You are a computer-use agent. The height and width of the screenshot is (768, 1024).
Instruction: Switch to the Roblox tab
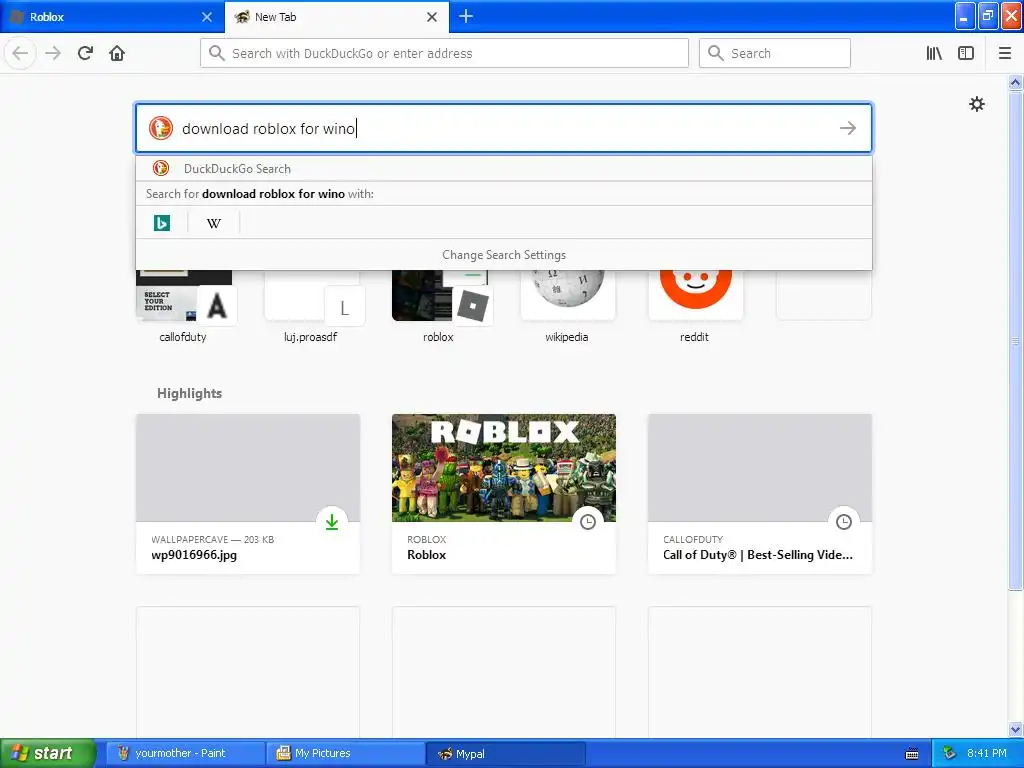coord(112,17)
